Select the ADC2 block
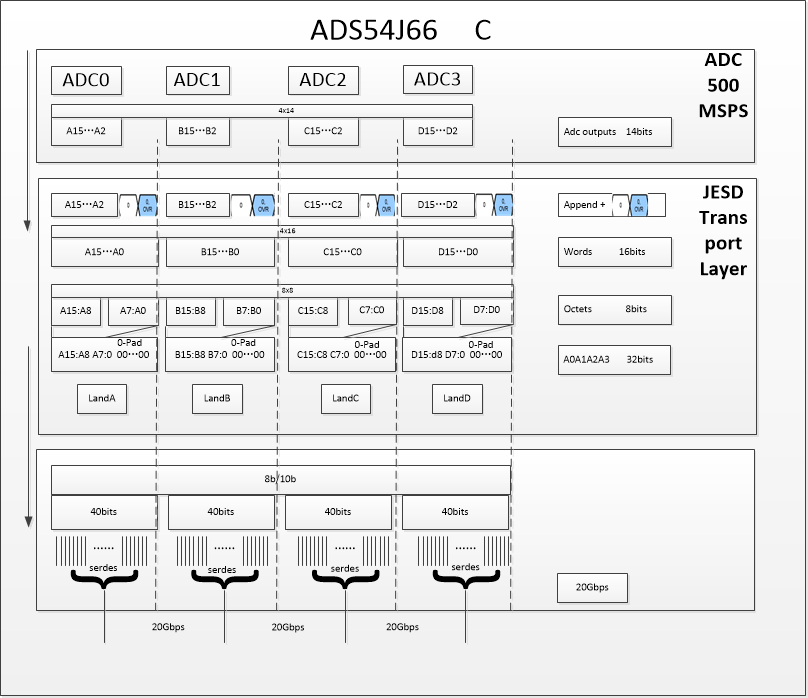The image size is (808, 698). (x=323, y=80)
